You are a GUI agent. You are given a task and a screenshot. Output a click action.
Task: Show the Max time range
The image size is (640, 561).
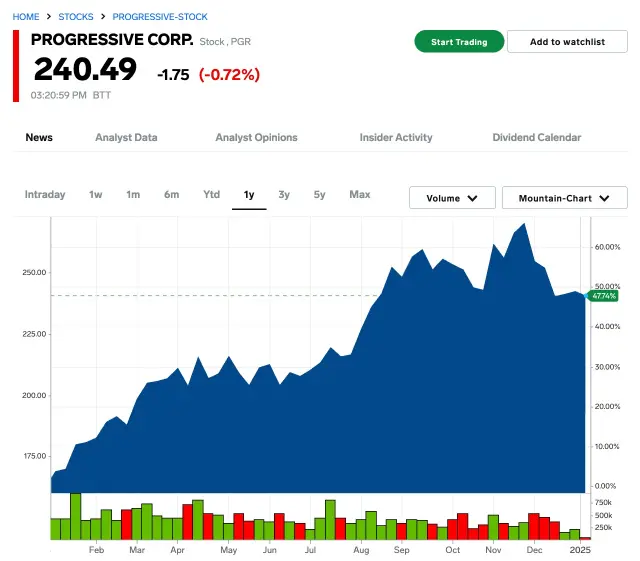click(360, 194)
